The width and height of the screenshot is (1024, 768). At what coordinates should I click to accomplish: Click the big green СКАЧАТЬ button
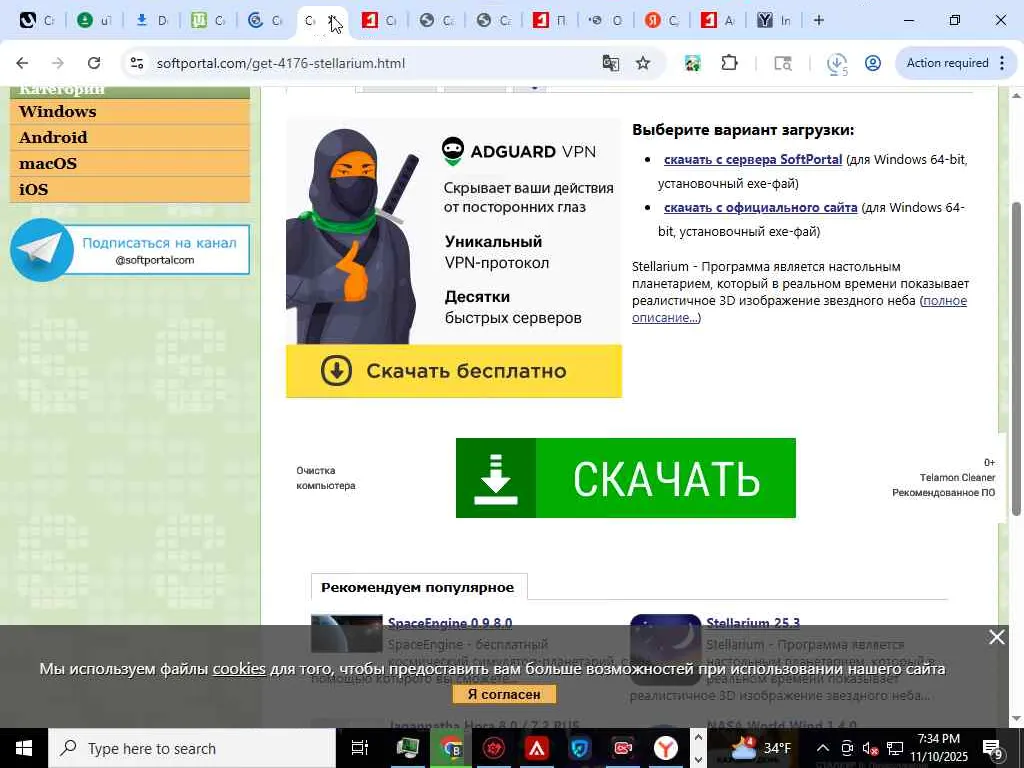click(x=626, y=478)
